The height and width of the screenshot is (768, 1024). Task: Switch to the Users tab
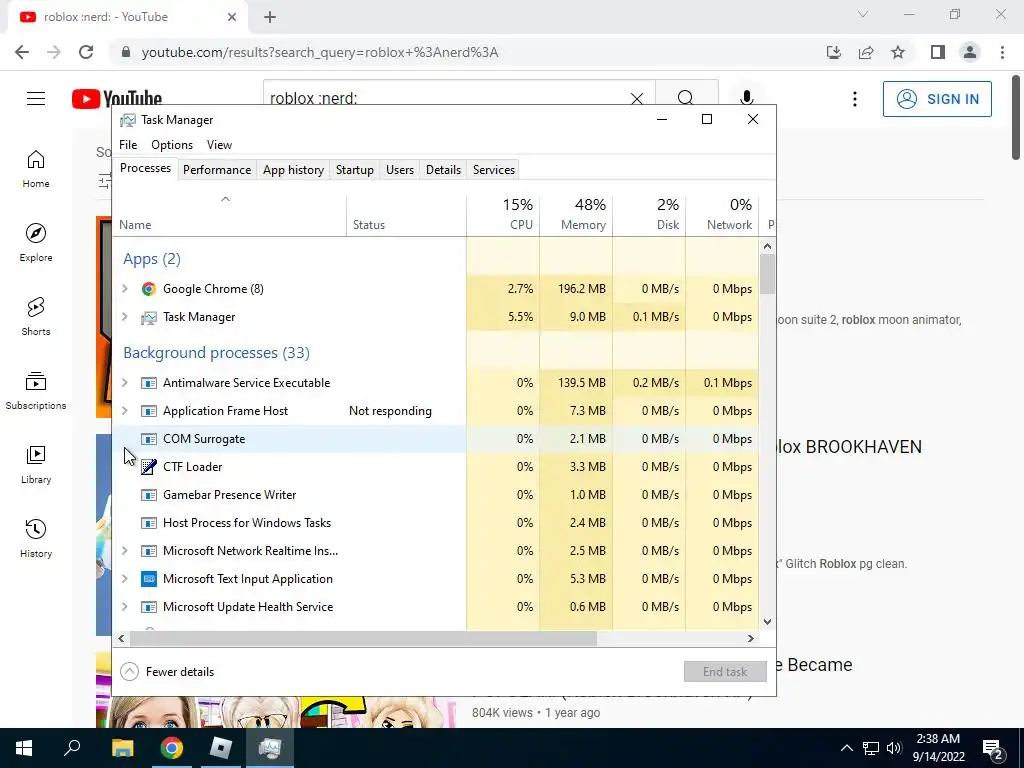[x=400, y=170]
